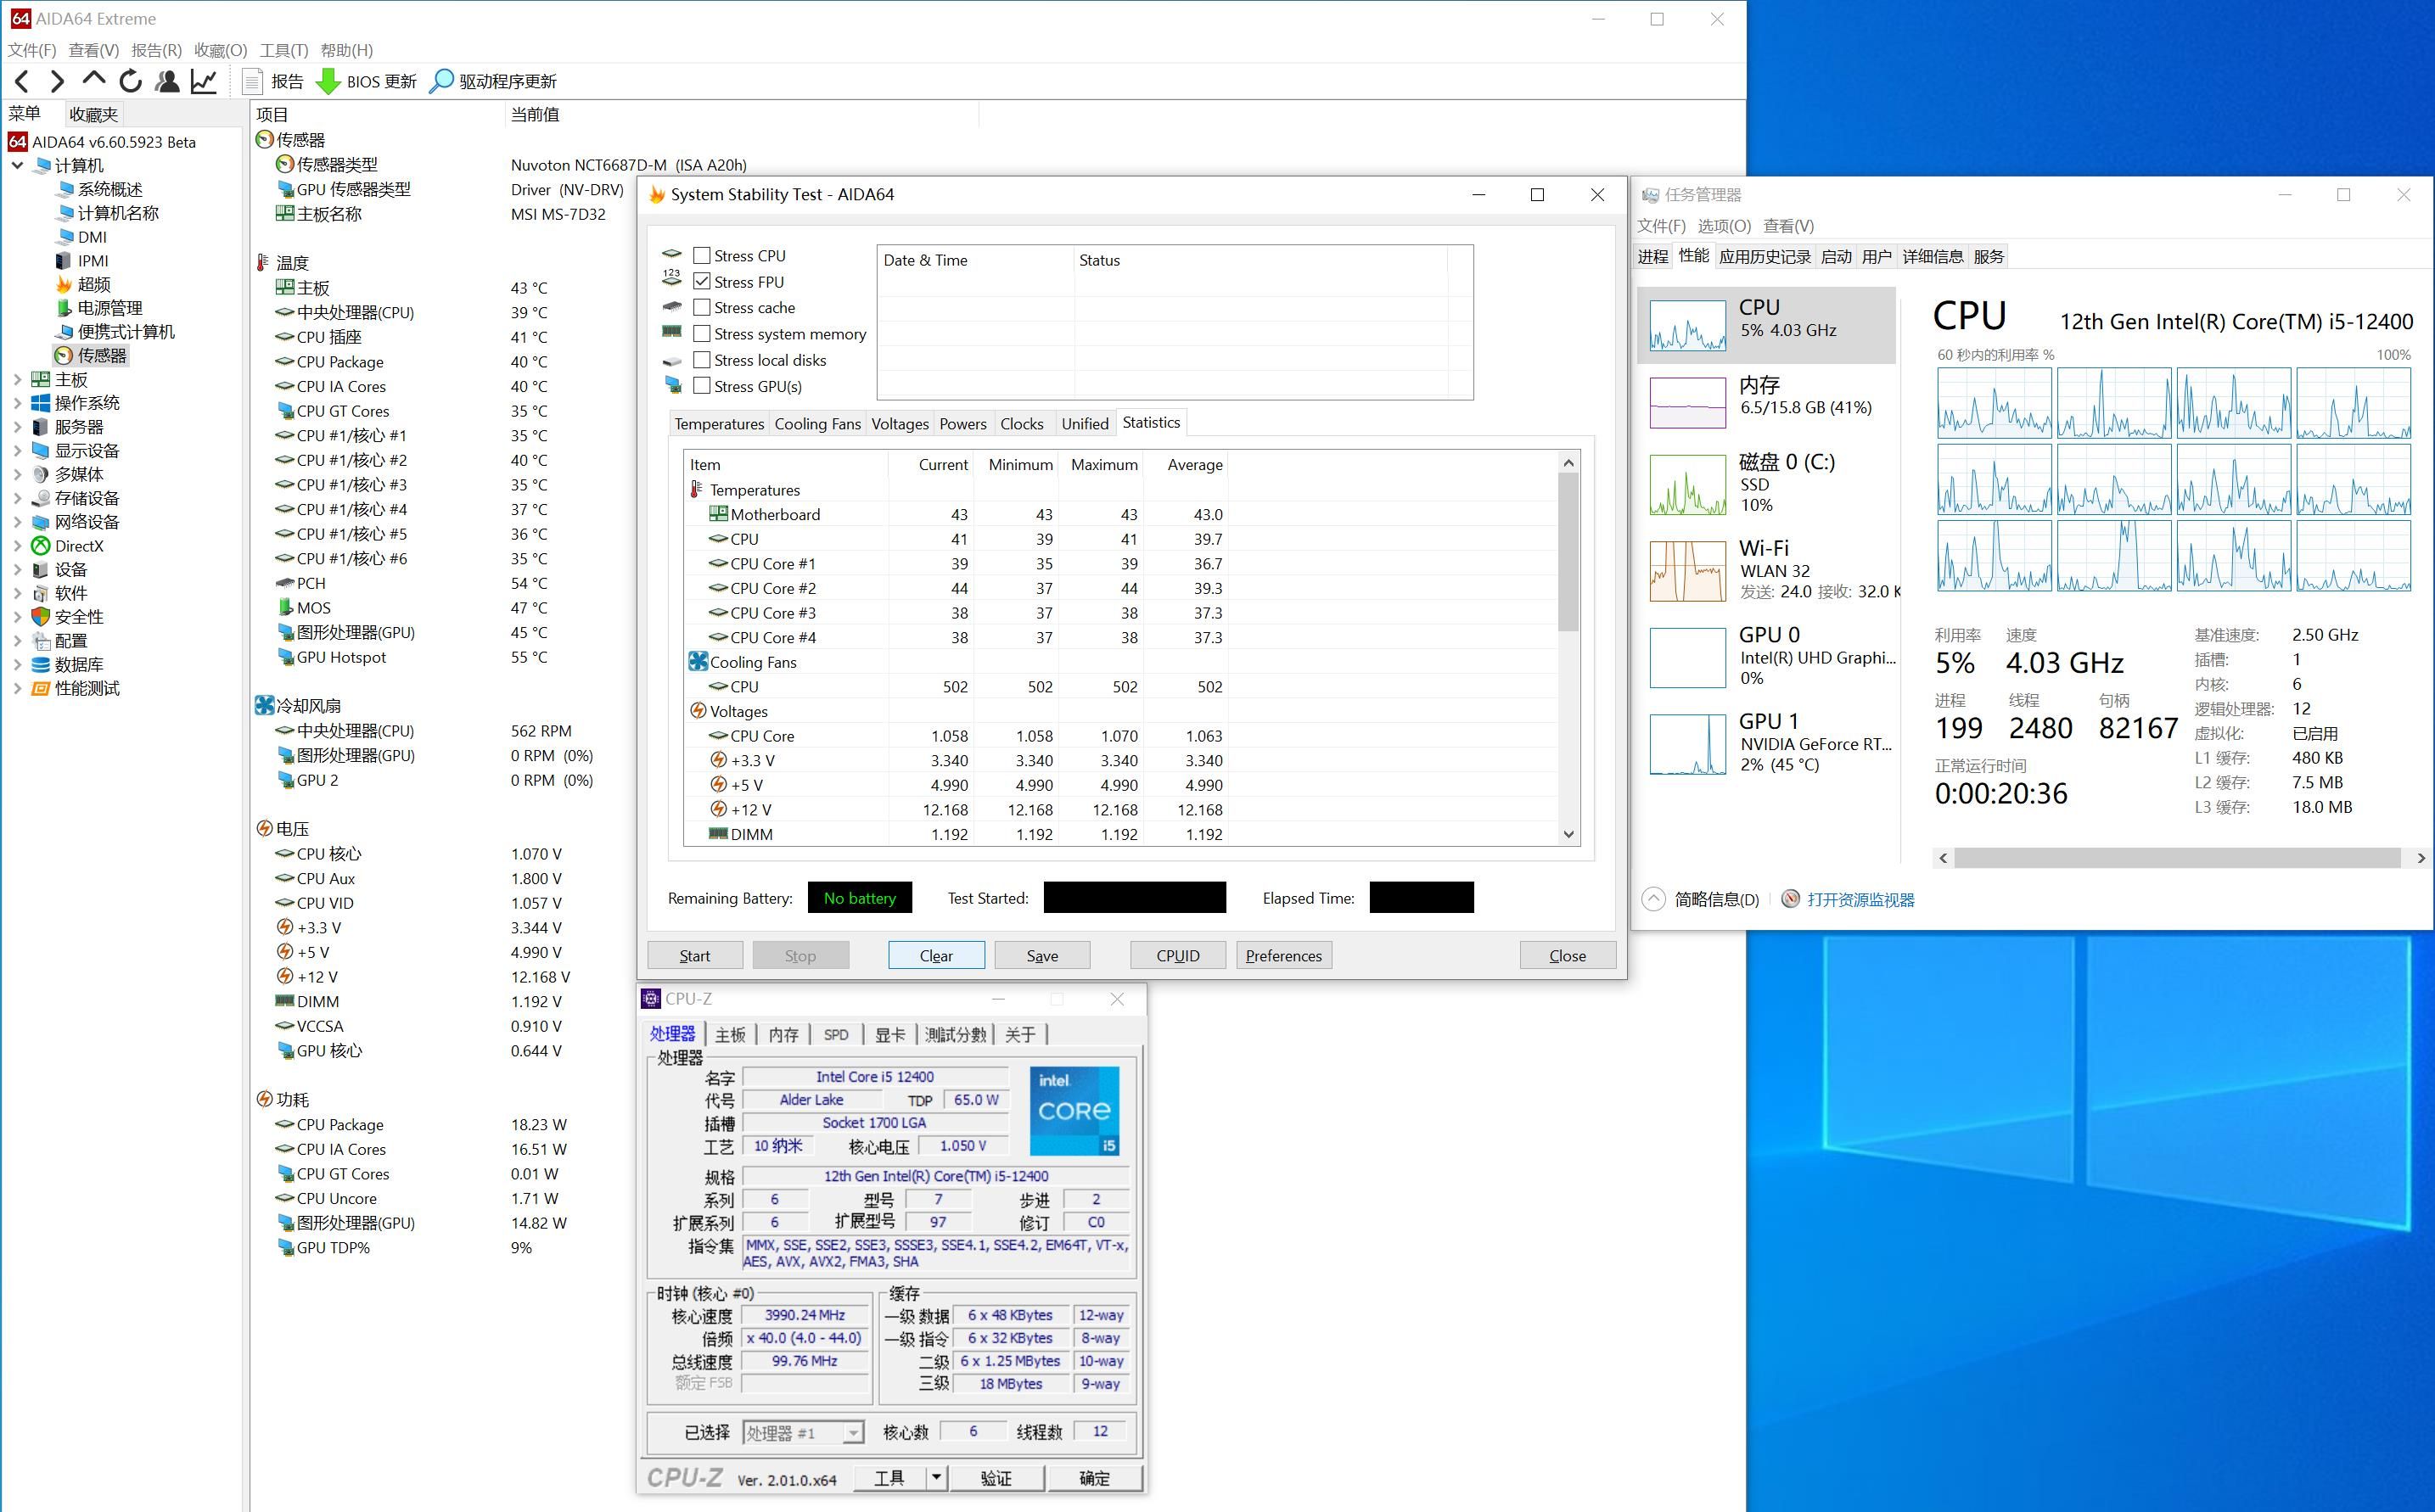2435x1512 pixels.
Task: Click the BIOS update green arrow
Action: click(328, 81)
